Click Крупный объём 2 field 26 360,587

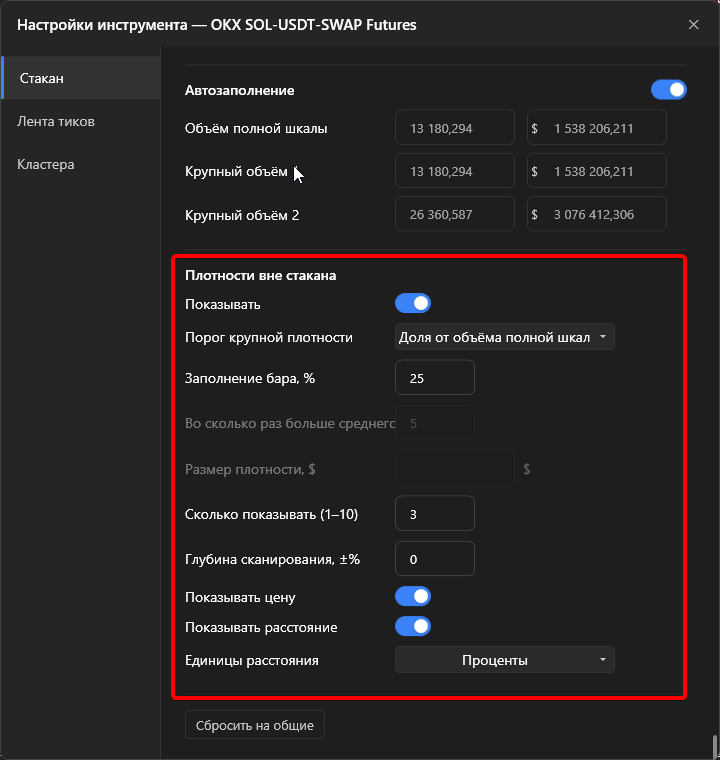pyautogui.click(x=455, y=214)
